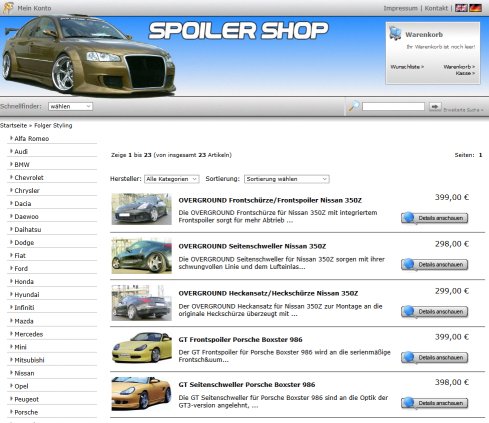The height and width of the screenshot is (423, 489).
Task: Click the shopping cart icon beside Warenkorb
Action: point(395,34)
